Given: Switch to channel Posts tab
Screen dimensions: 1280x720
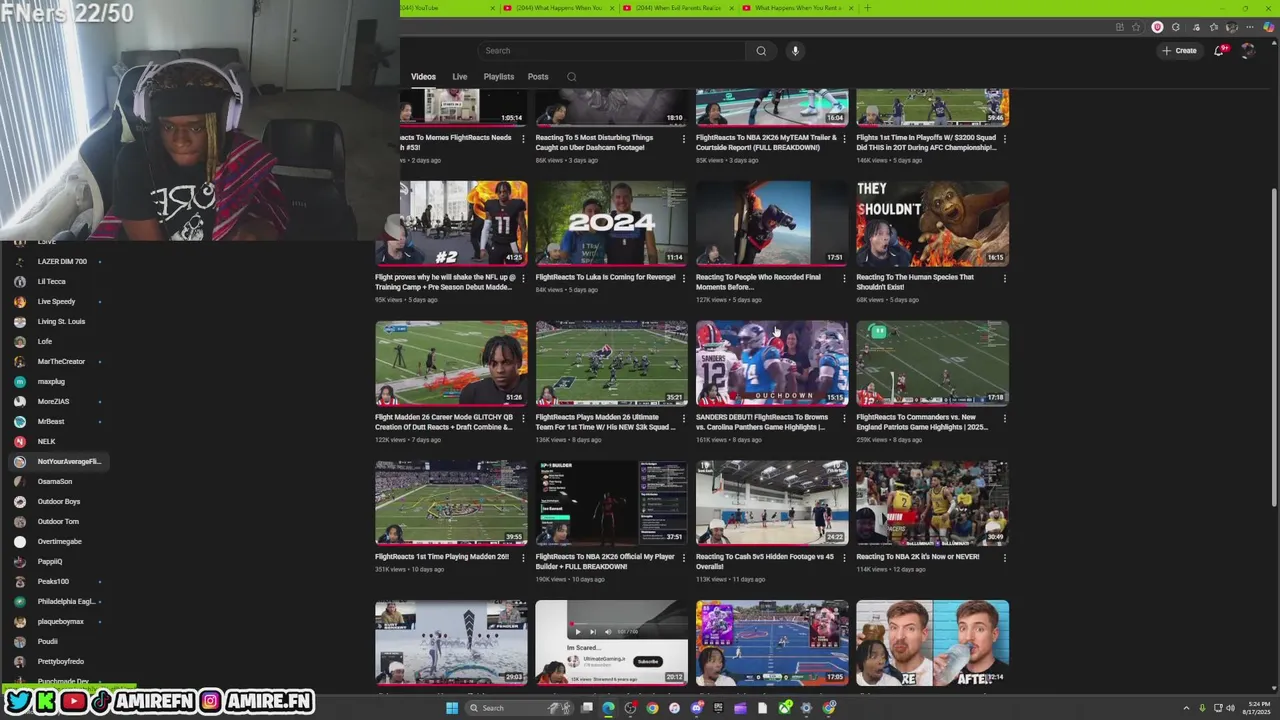Looking at the screenshot, I should (538, 77).
